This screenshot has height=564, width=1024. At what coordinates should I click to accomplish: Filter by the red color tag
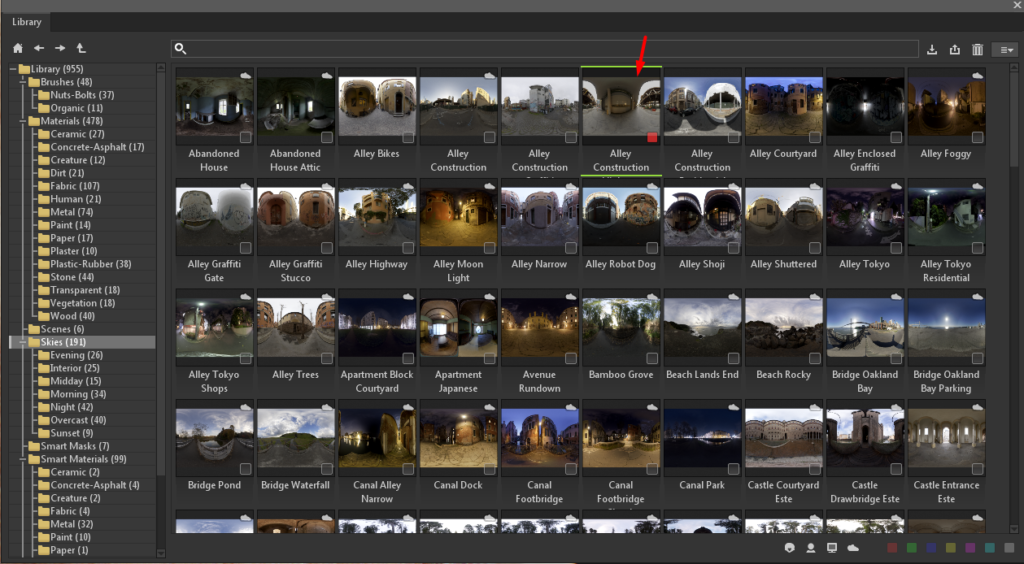click(892, 548)
